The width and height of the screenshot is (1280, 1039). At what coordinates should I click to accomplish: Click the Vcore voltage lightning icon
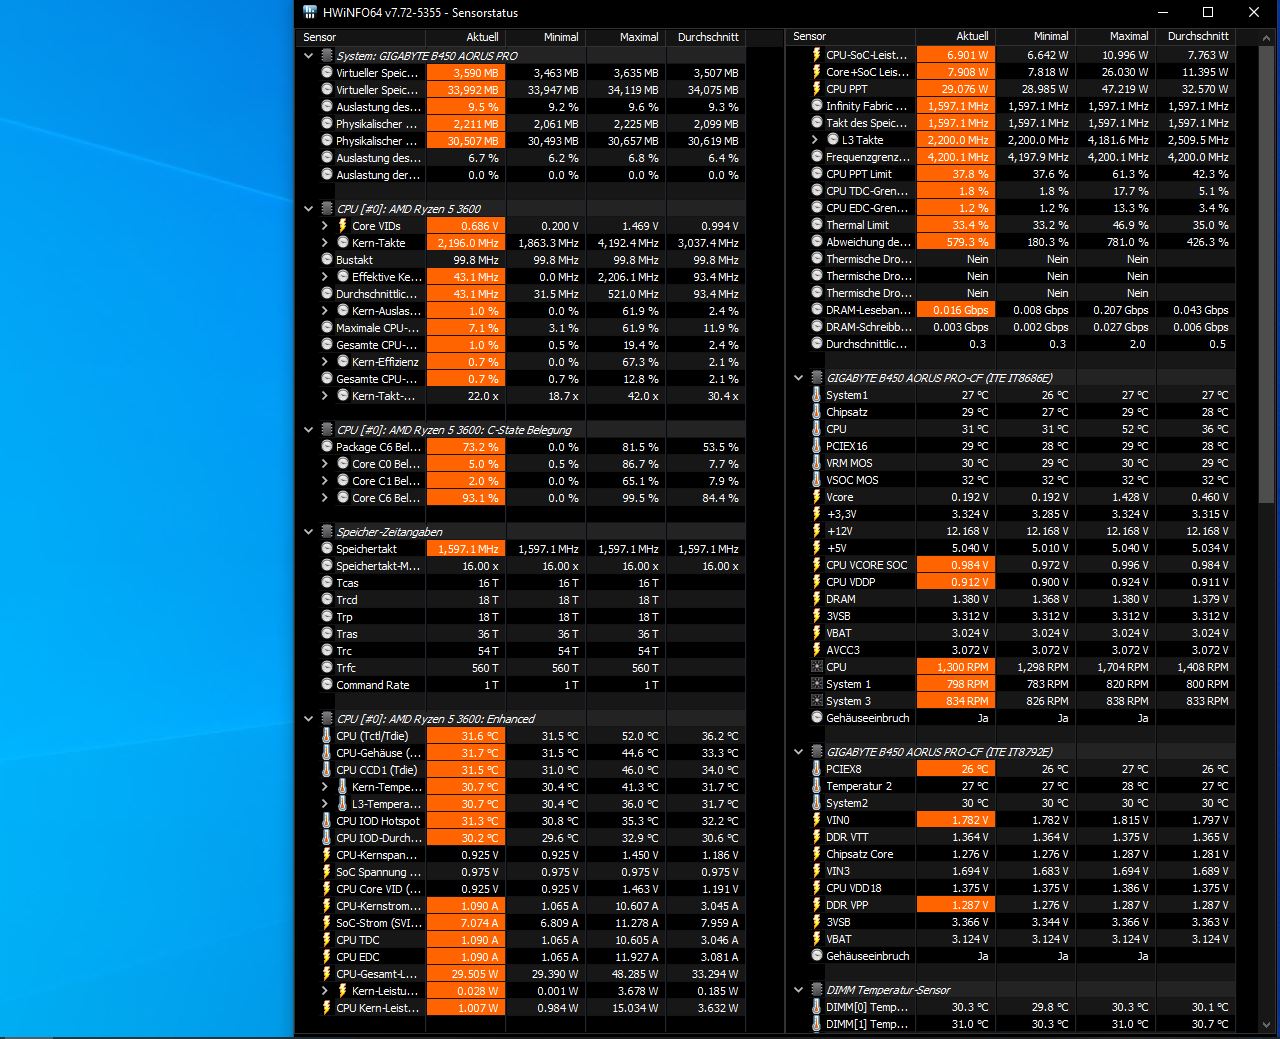817,497
